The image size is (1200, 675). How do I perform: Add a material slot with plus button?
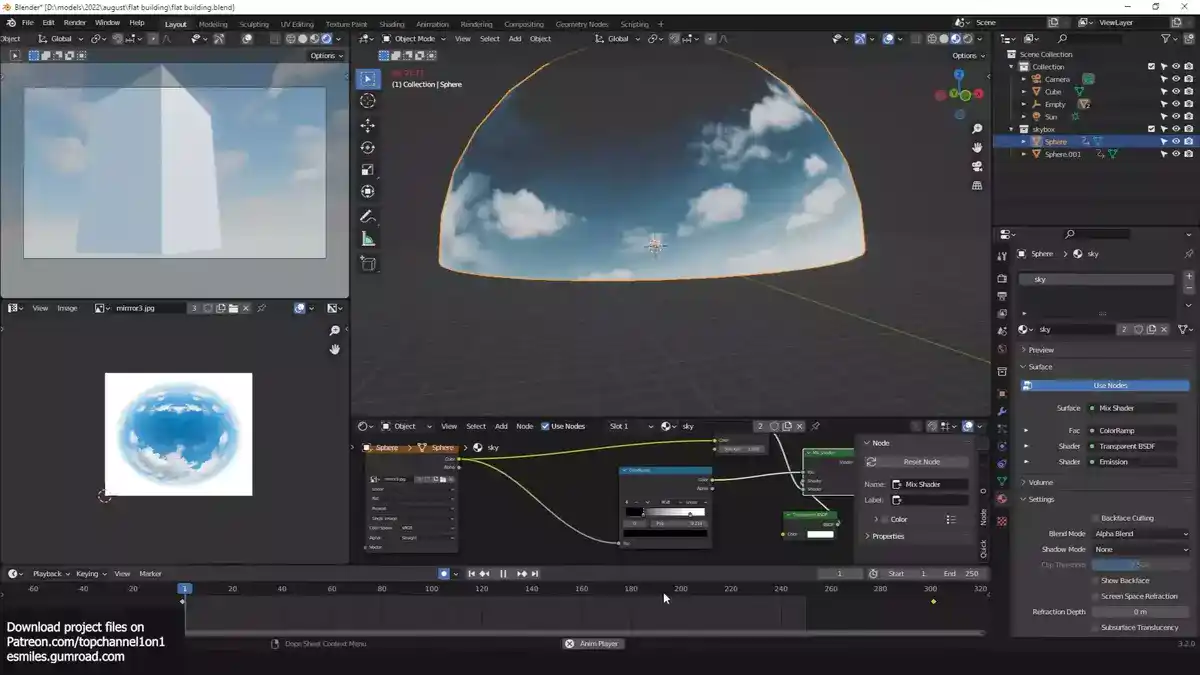(x=1188, y=277)
